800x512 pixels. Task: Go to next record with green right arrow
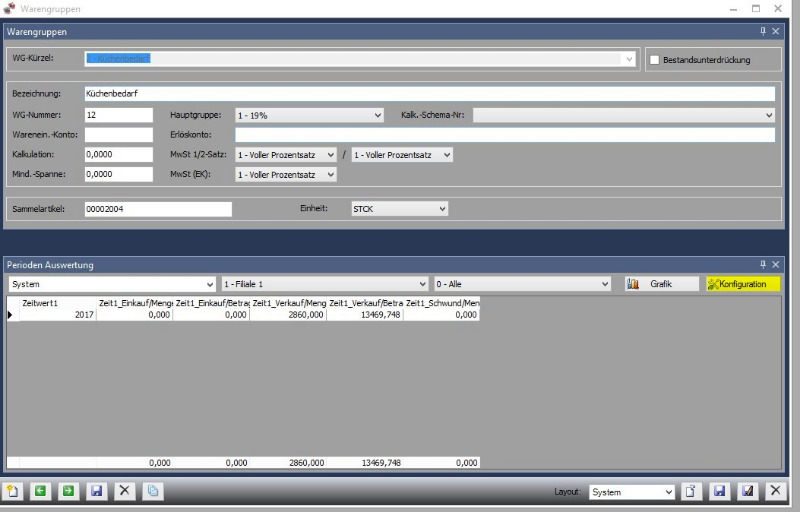click(68, 491)
